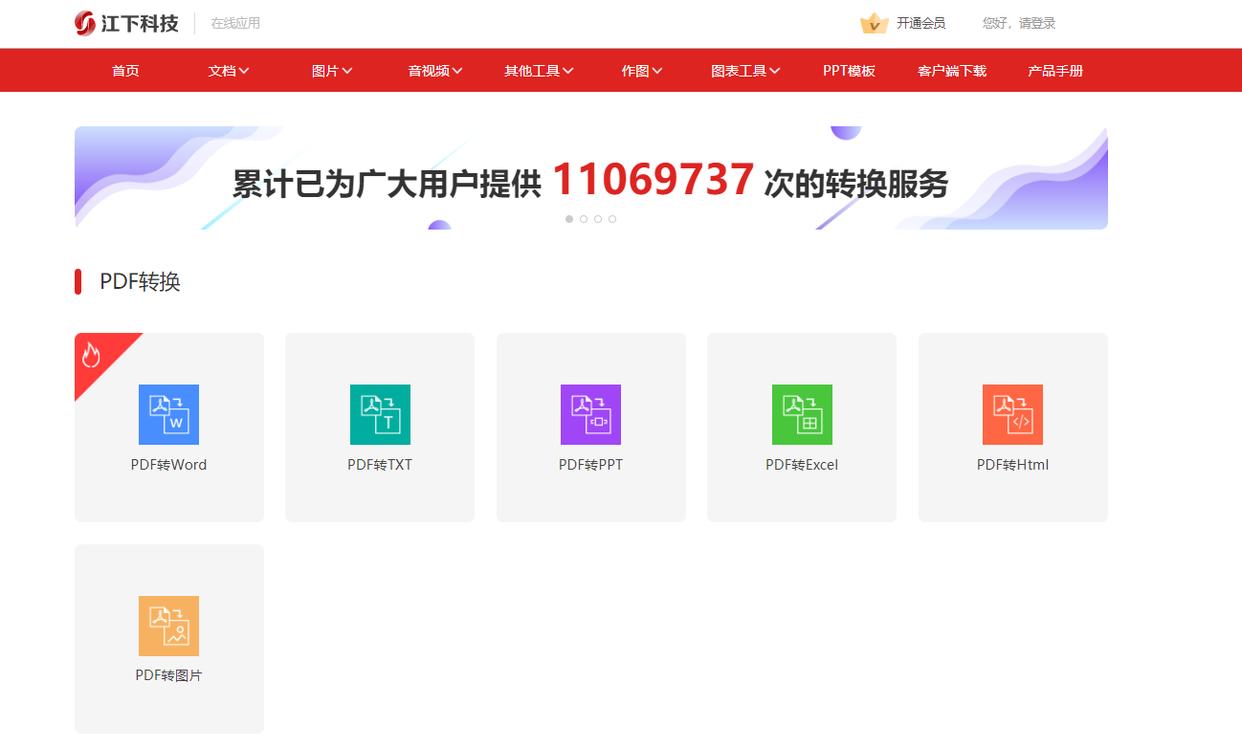1242x749 pixels.
Task: Open 客户端下载 in the navigation bar
Action: 952,71
